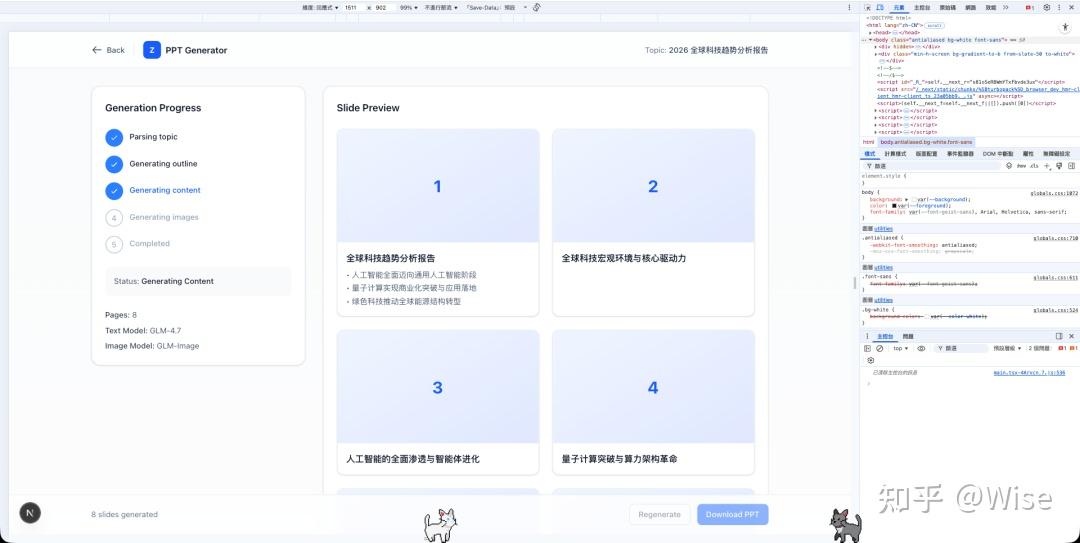
Task: Toggle :hov element state panel
Action: pyautogui.click(x=1021, y=166)
